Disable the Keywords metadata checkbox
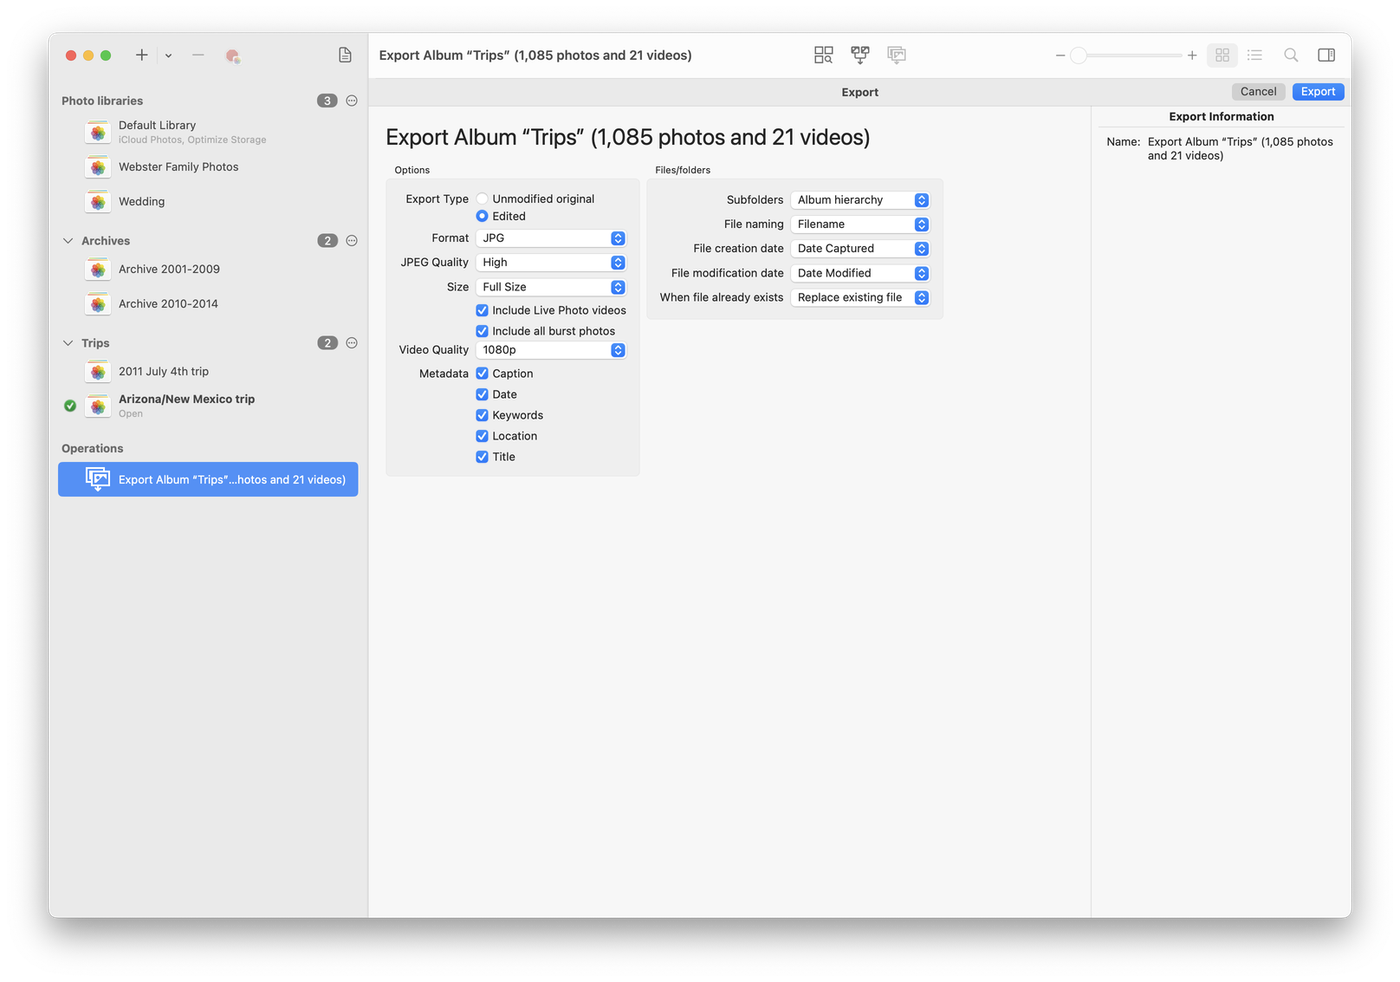This screenshot has width=1400, height=982. (x=482, y=416)
